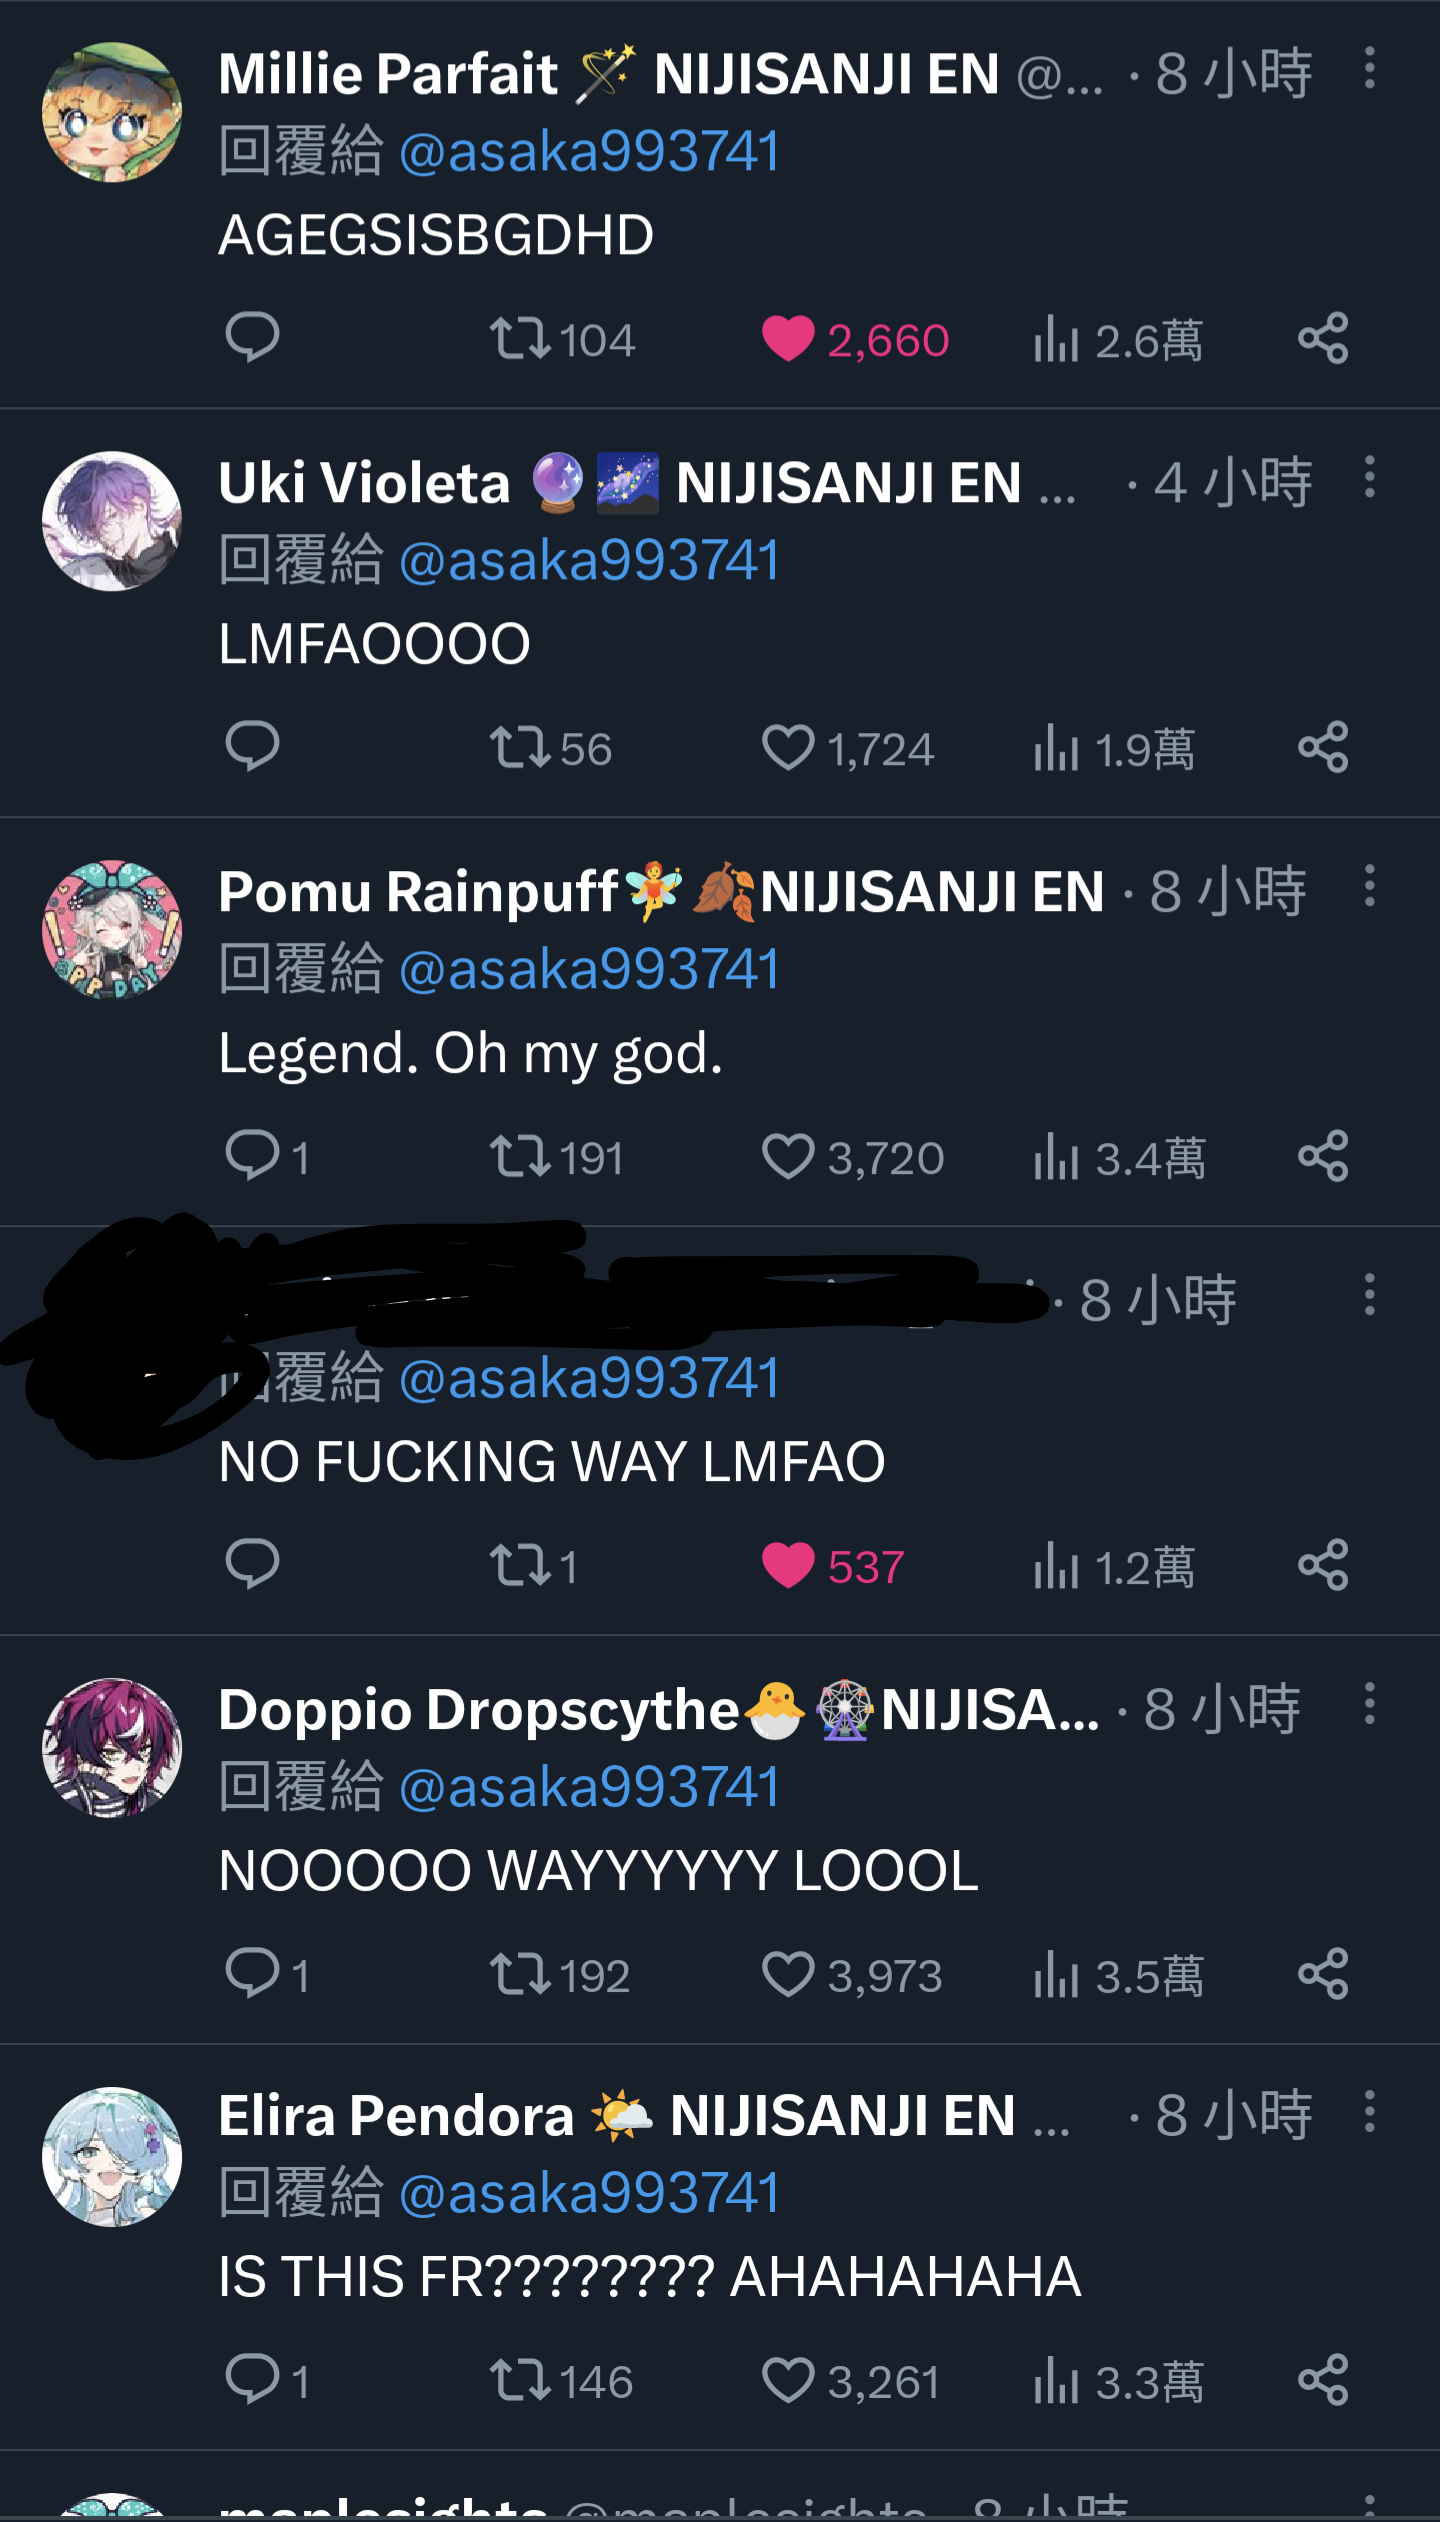View analytics of Doppio Dropscythe's tweet
This screenshot has height=2522, width=1440.
click(1119, 1975)
